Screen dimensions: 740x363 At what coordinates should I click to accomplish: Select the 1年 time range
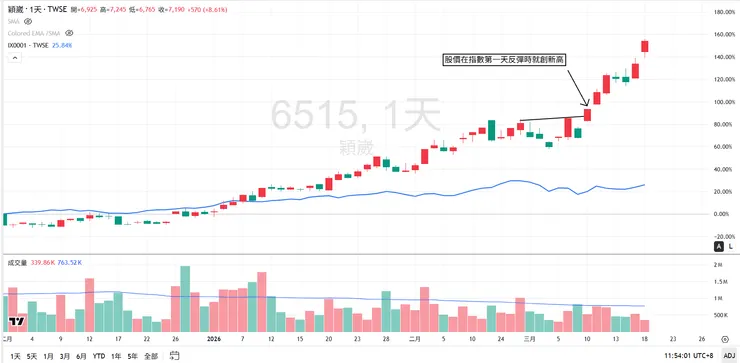116,355
